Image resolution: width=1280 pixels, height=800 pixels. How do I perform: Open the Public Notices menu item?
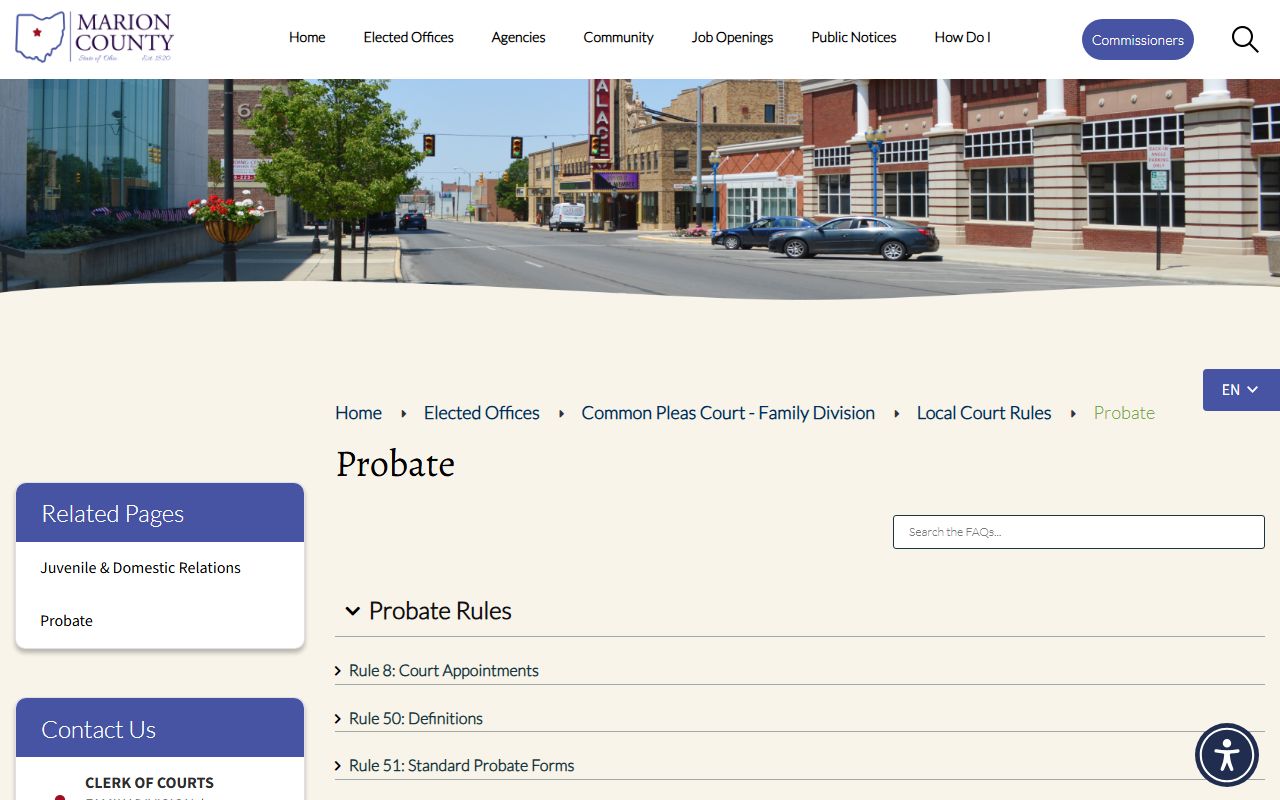[x=854, y=37]
